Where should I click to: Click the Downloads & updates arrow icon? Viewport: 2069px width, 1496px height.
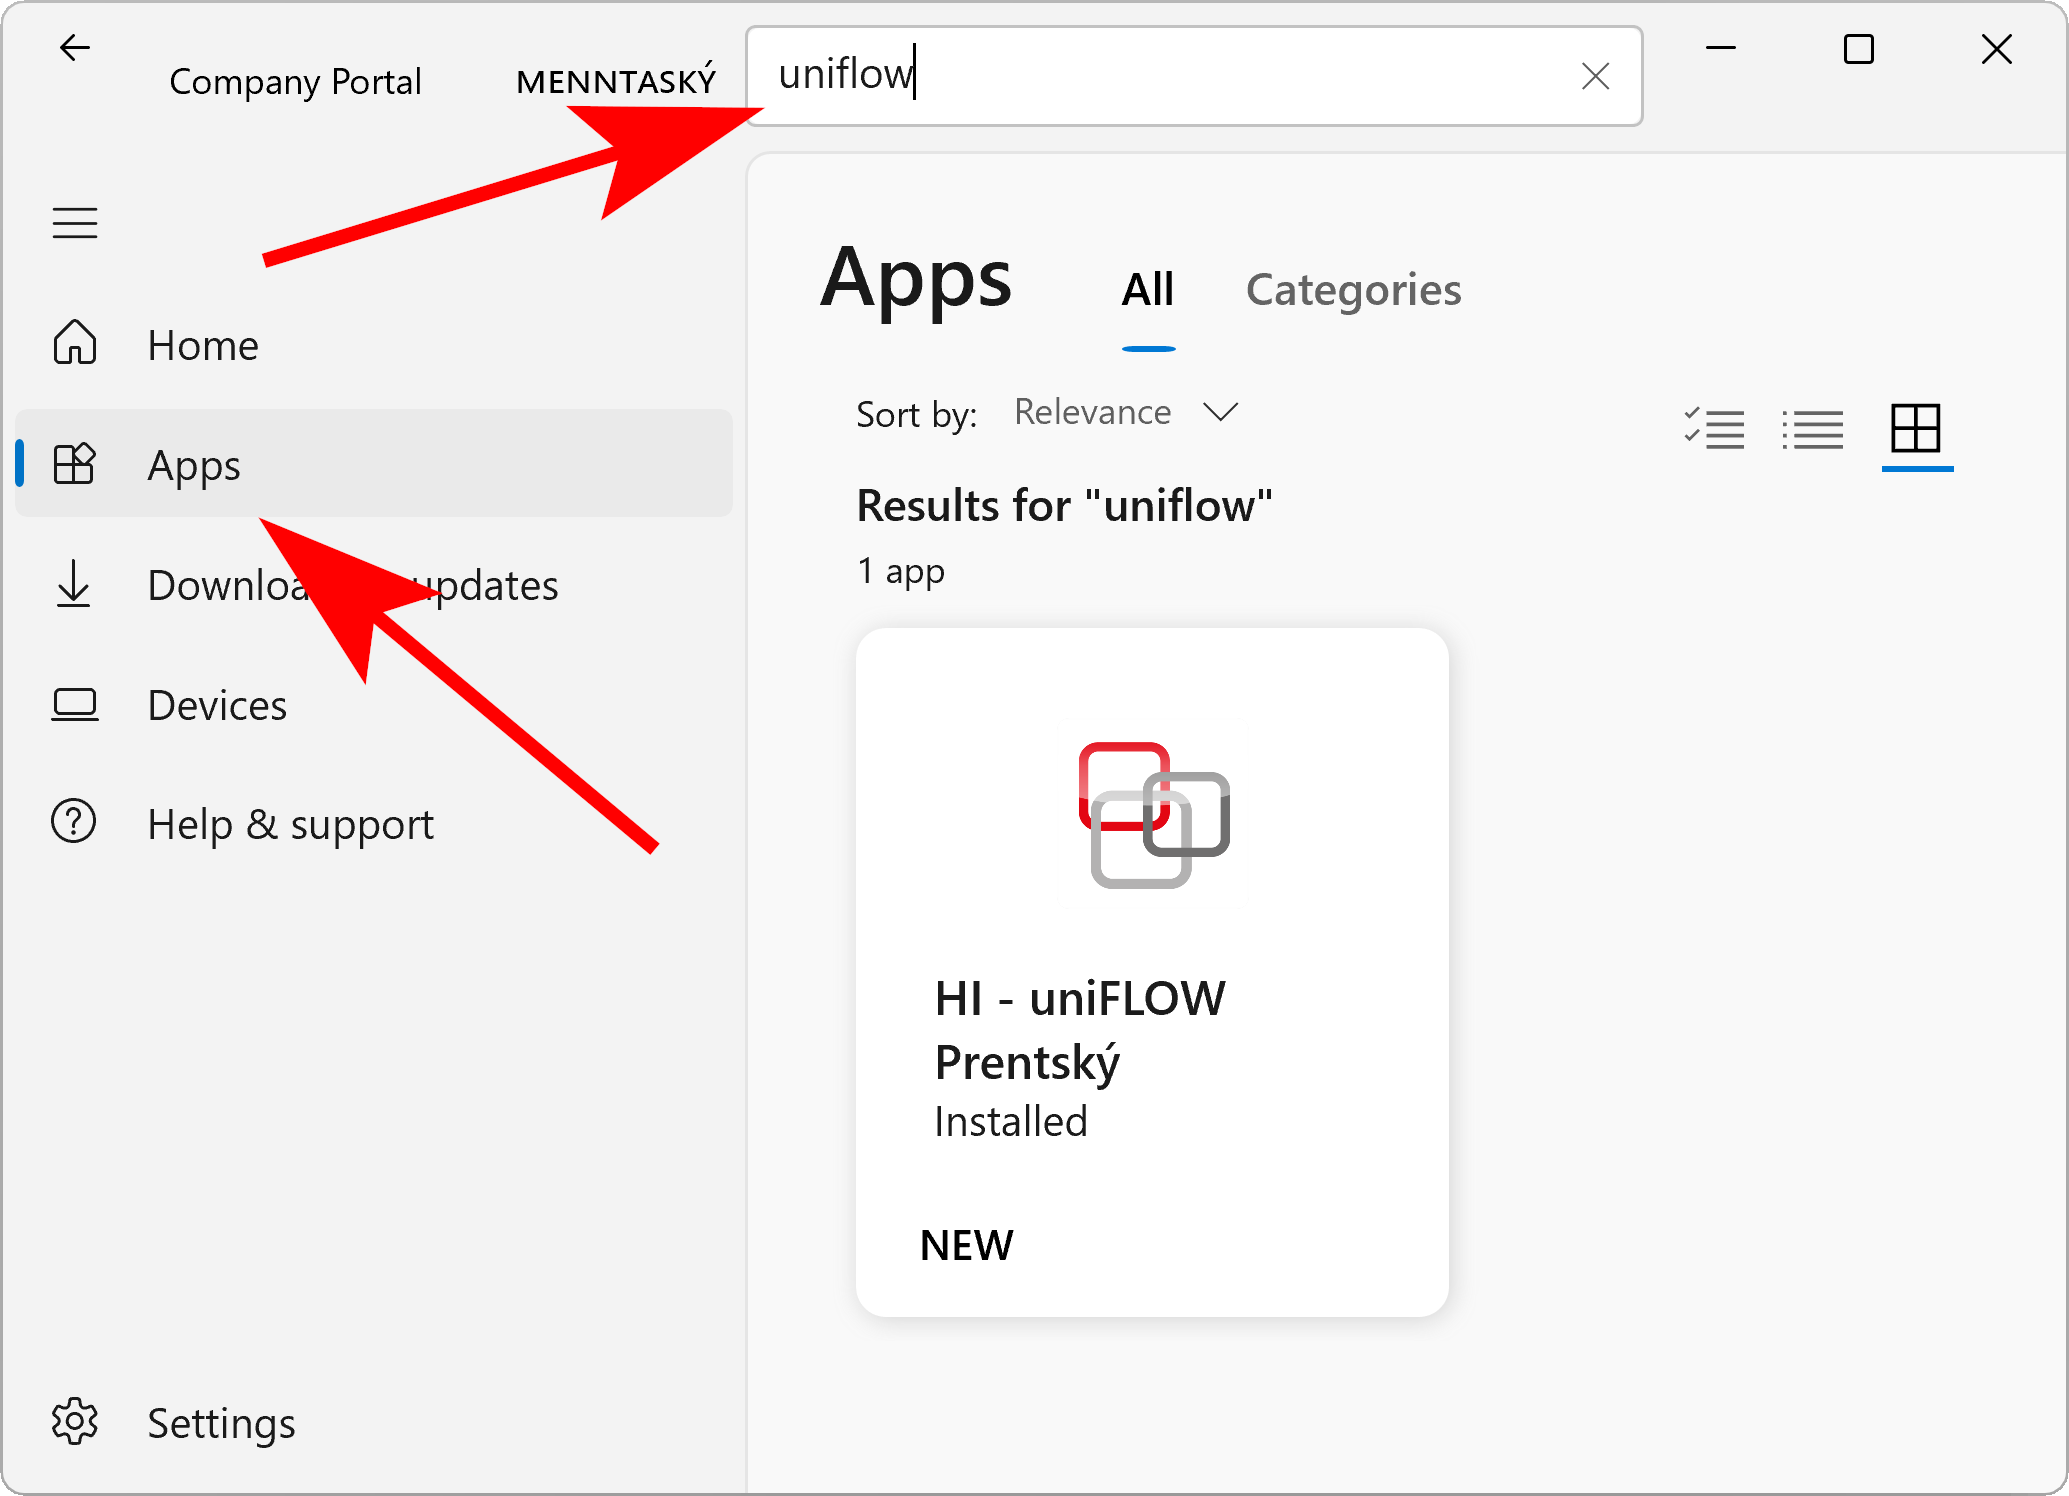pyautogui.click(x=74, y=584)
